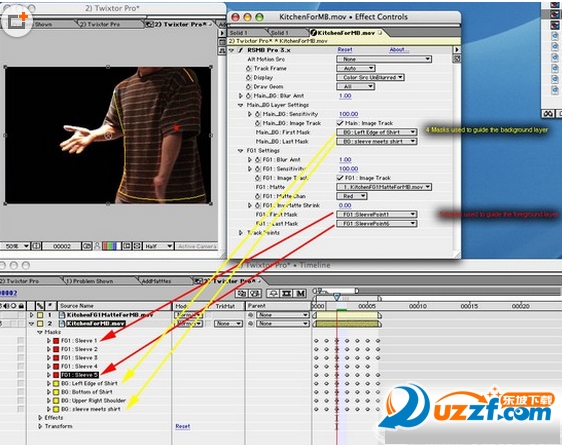
Task: Toggle lock box for BG: sleeve meets shirt mask
Action: (20, 409)
